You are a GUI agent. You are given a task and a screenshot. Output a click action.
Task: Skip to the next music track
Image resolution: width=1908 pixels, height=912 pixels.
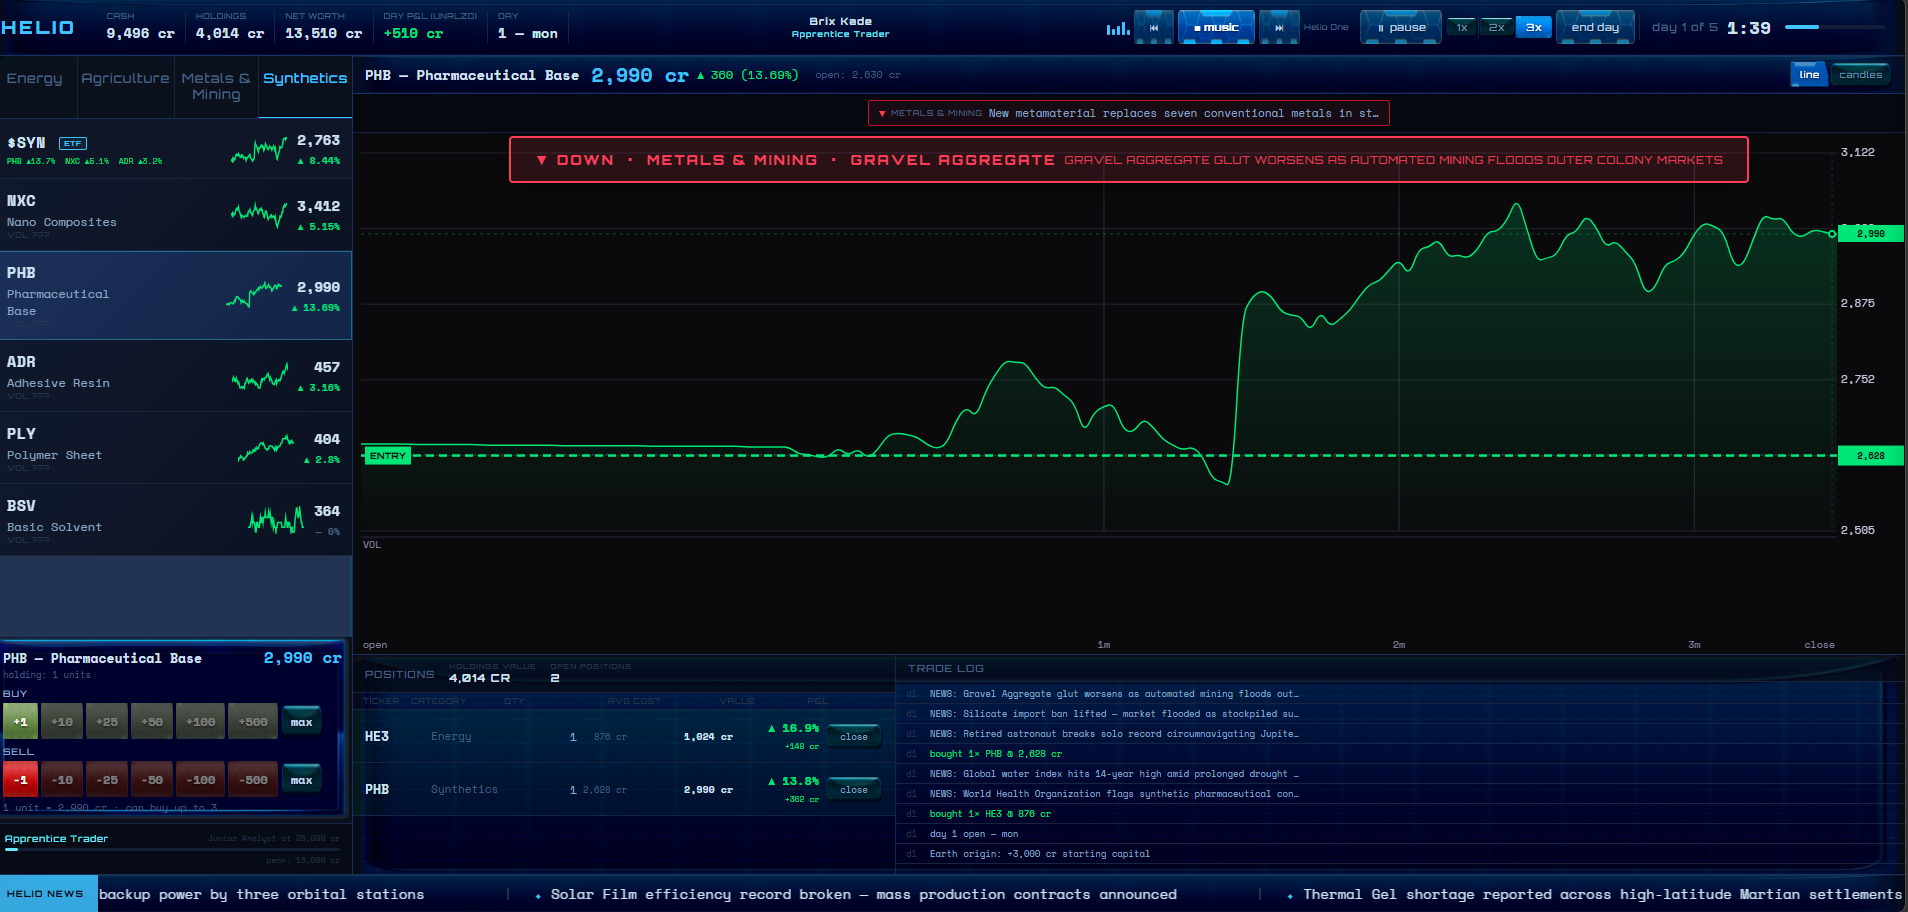[x=1280, y=27]
